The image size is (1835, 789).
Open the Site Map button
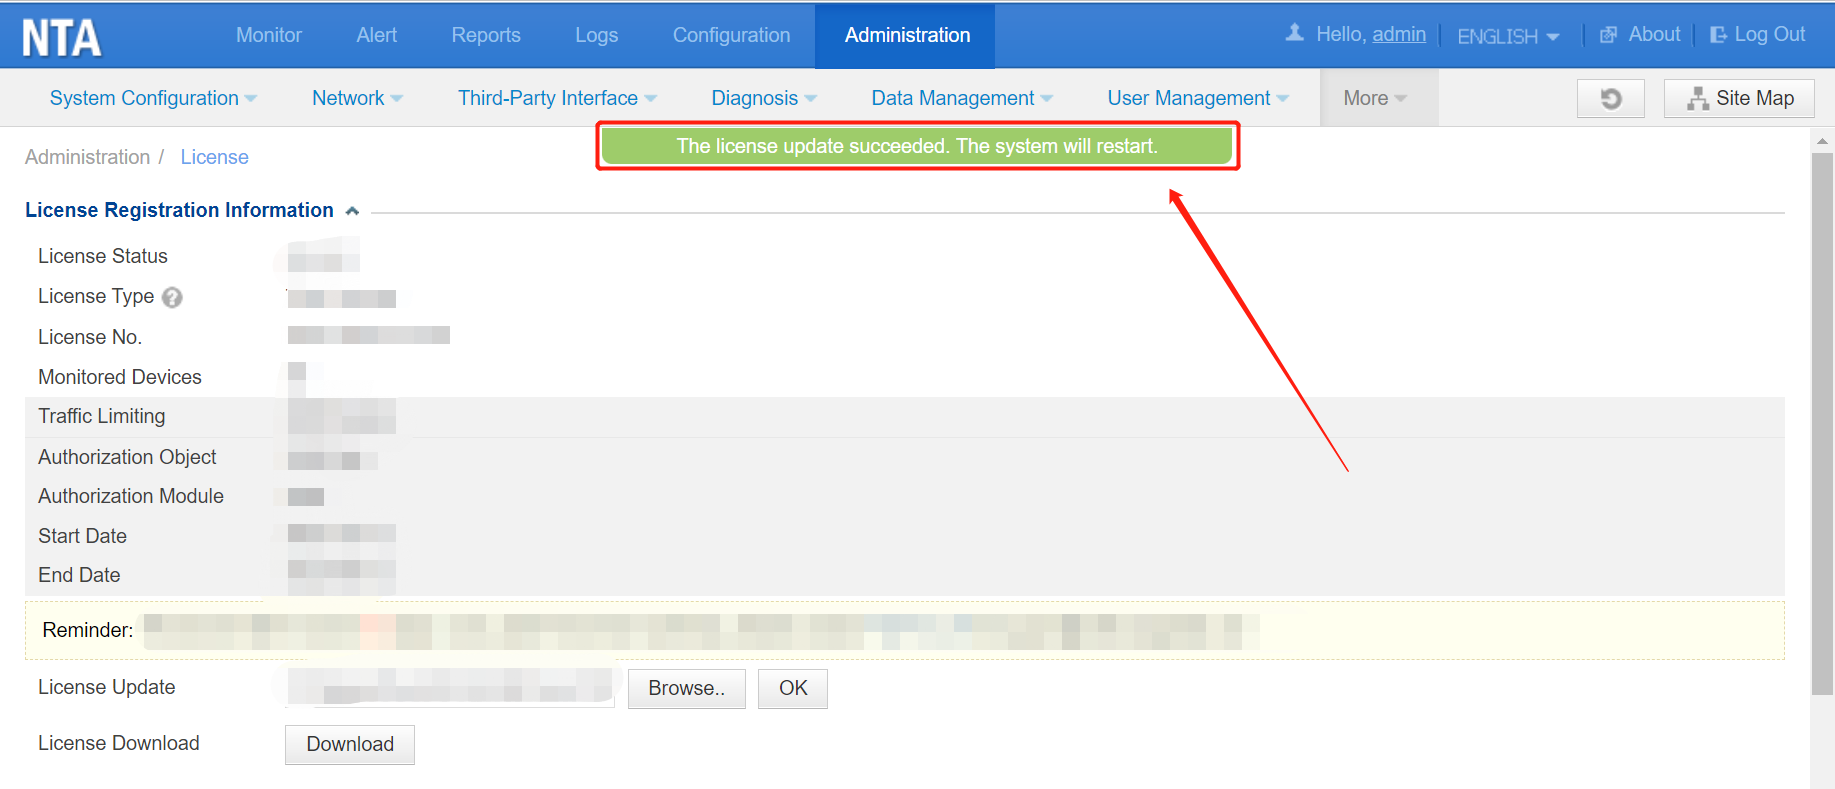pos(1738,99)
